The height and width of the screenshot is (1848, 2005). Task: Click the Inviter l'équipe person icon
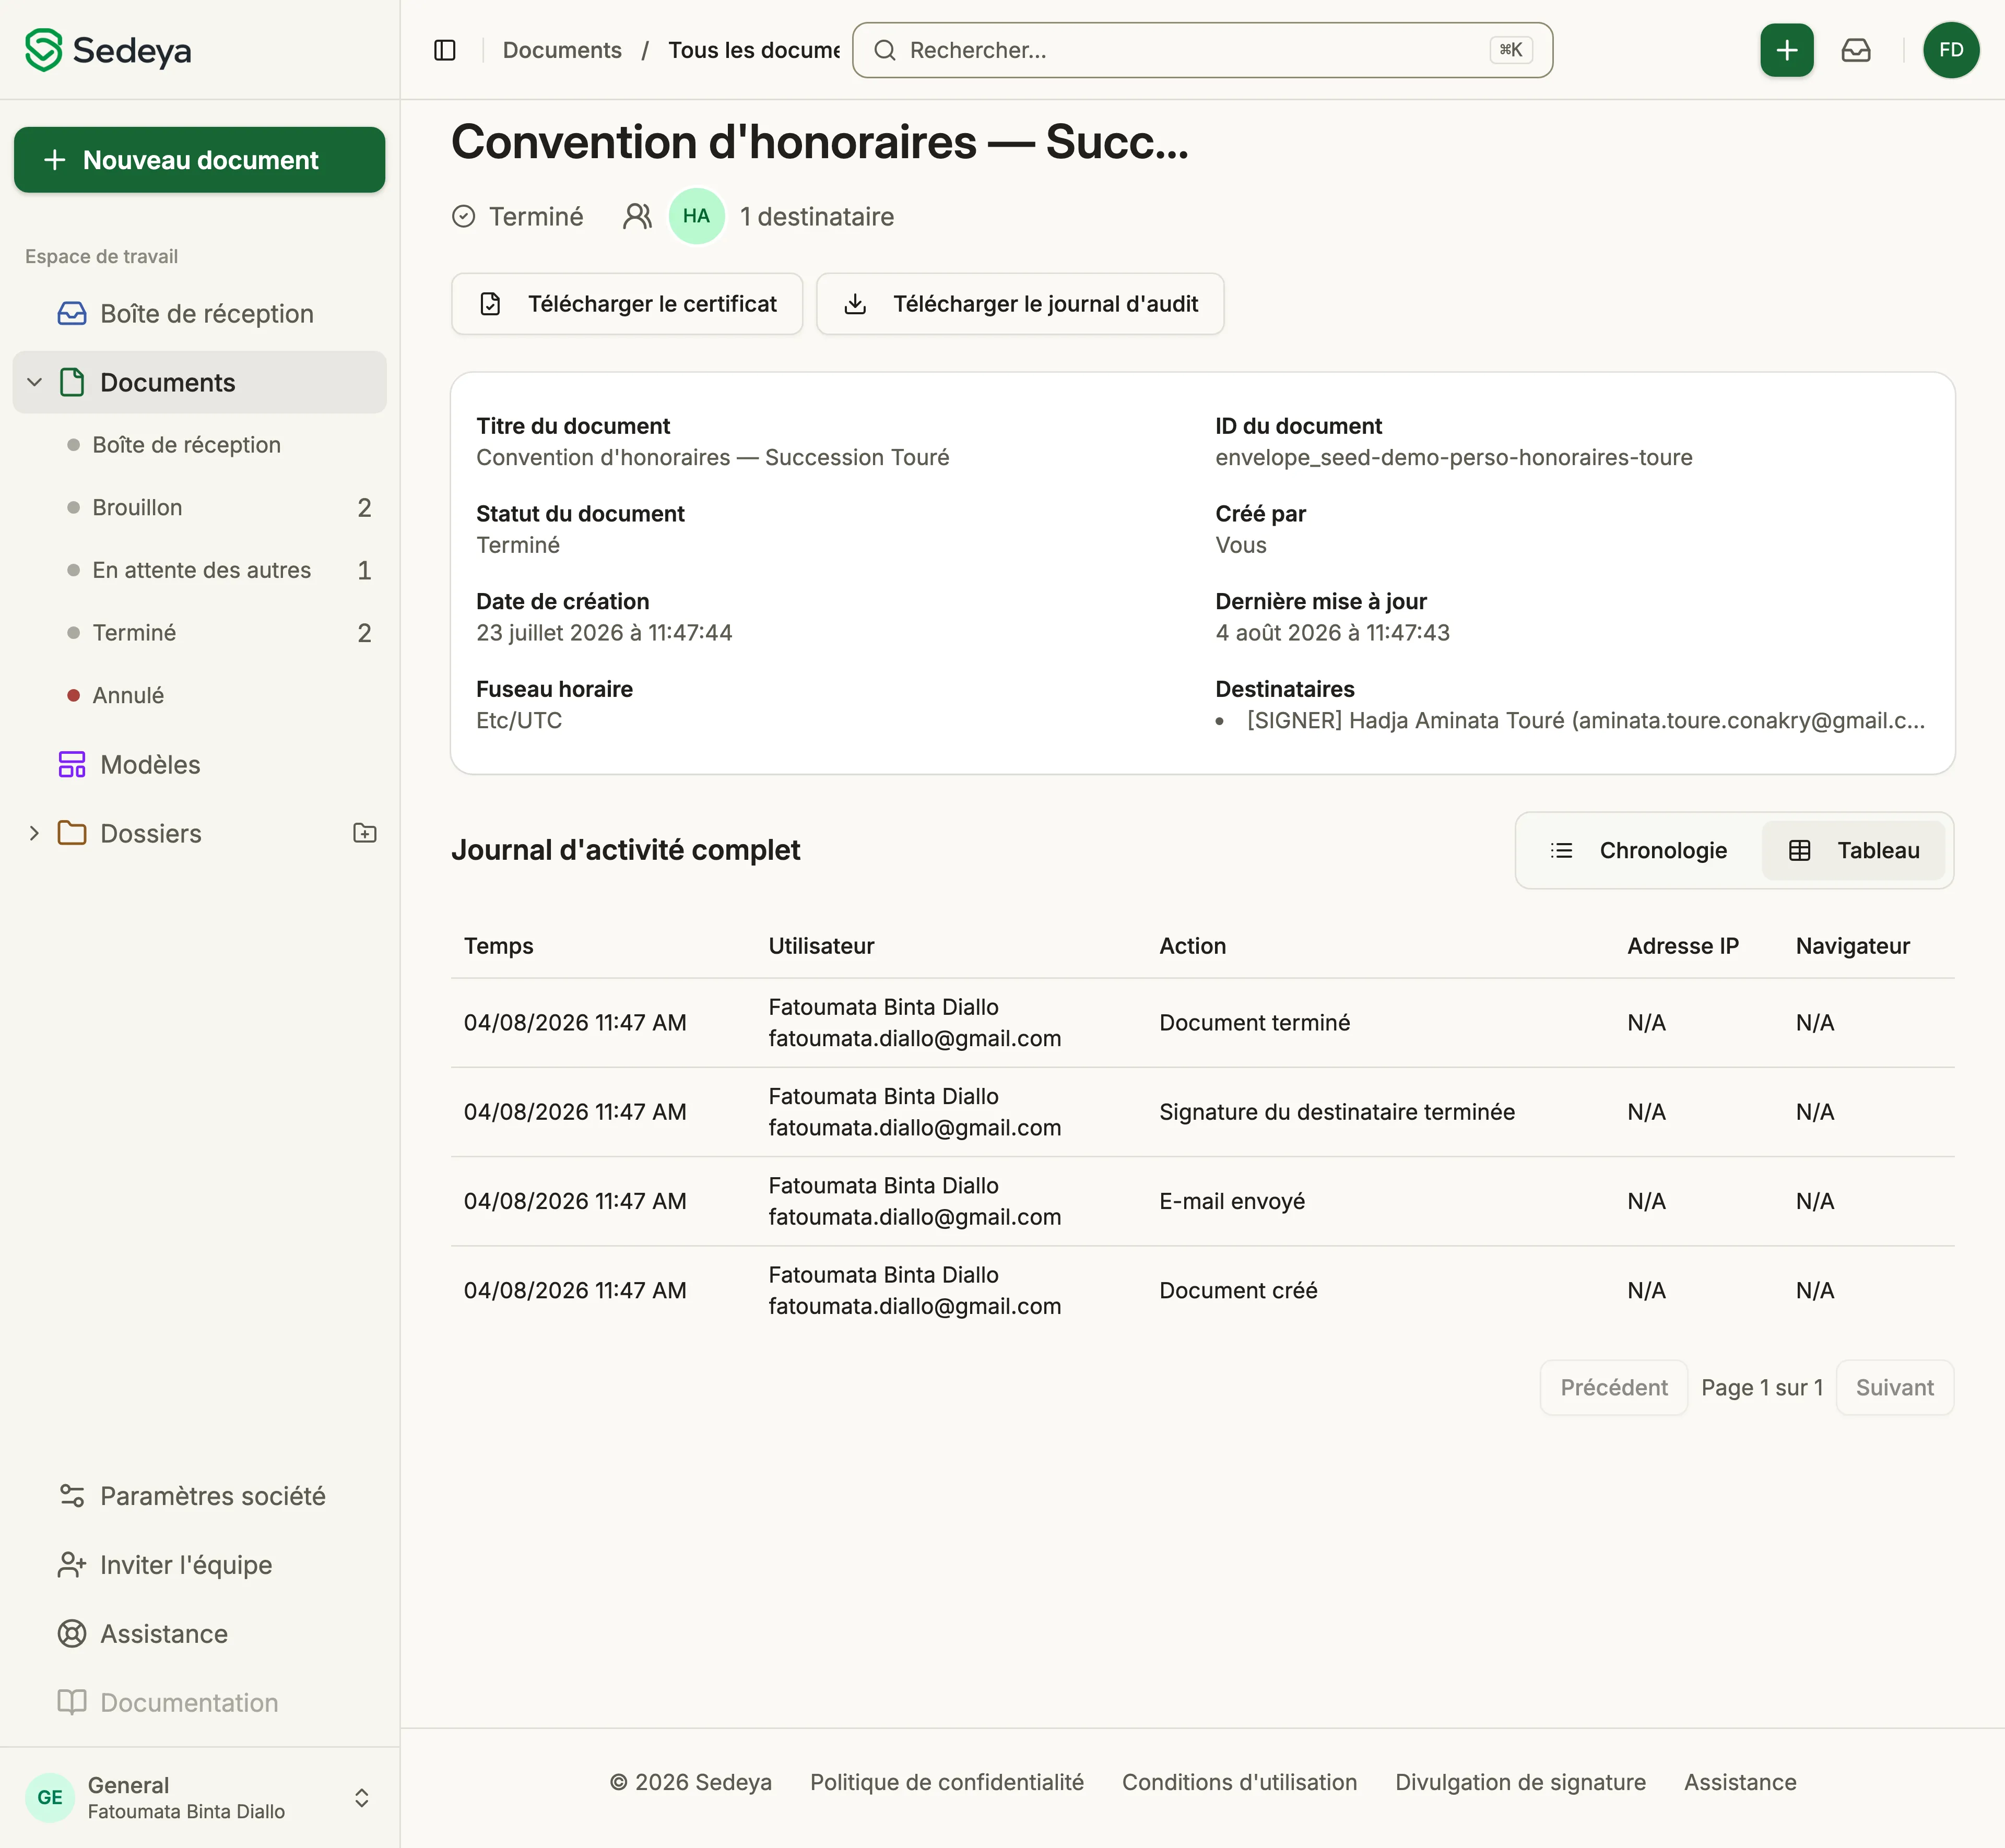point(72,1565)
